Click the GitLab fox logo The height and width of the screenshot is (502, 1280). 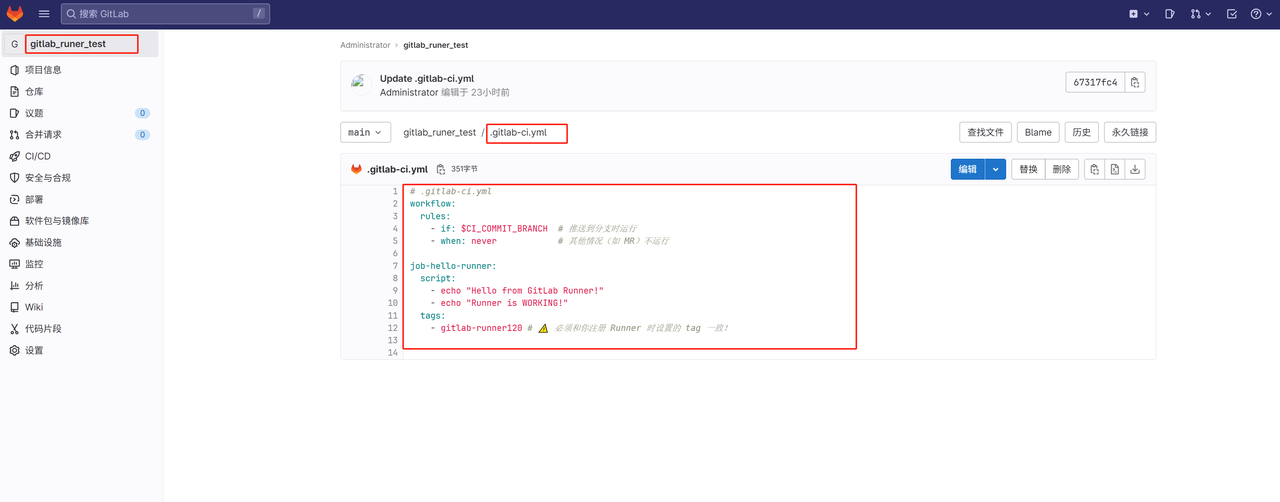pyautogui.click(x=15, y=14)
